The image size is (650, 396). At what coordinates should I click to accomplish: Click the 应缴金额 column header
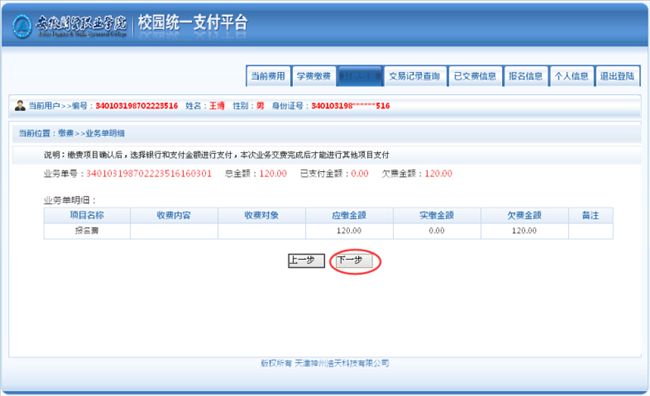tap(349, 215)
